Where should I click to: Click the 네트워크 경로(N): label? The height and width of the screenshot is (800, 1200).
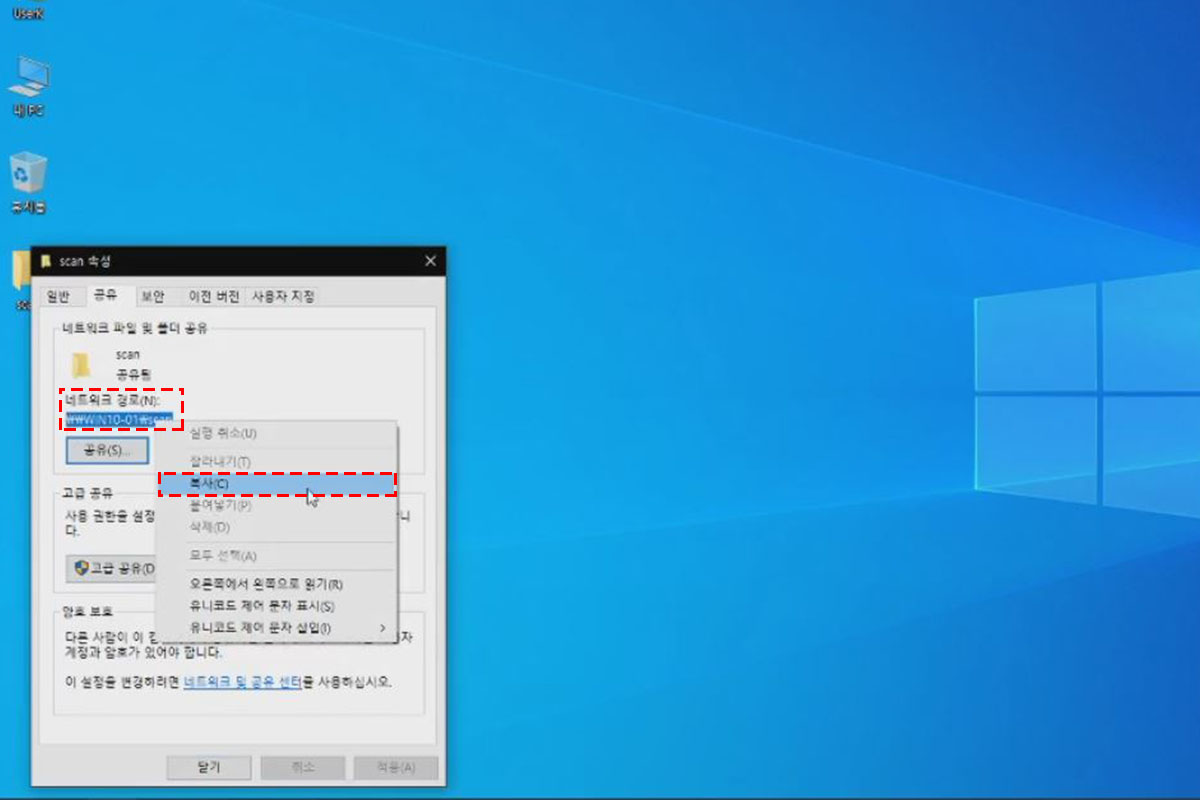(113, 401)
